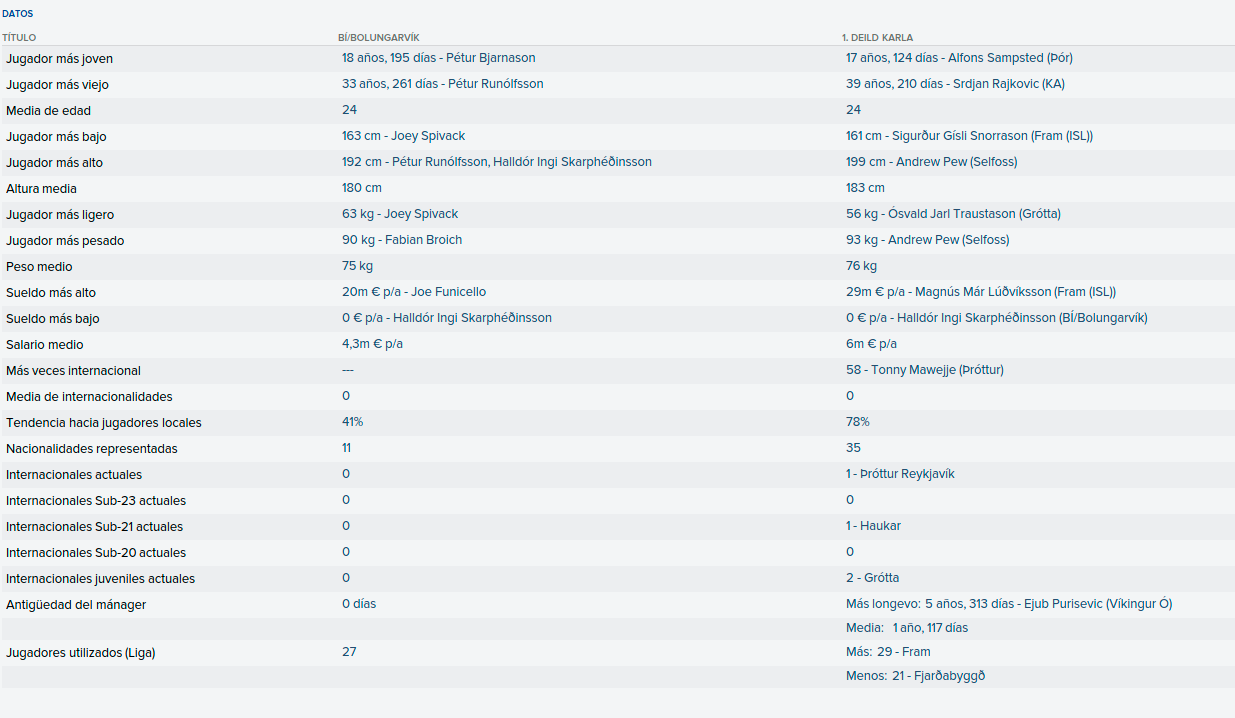Open Ósvald Jarl Traustason (Grótta) entry
The image size is (1235, 718).
pyautogui.click(x=953, y=214)
